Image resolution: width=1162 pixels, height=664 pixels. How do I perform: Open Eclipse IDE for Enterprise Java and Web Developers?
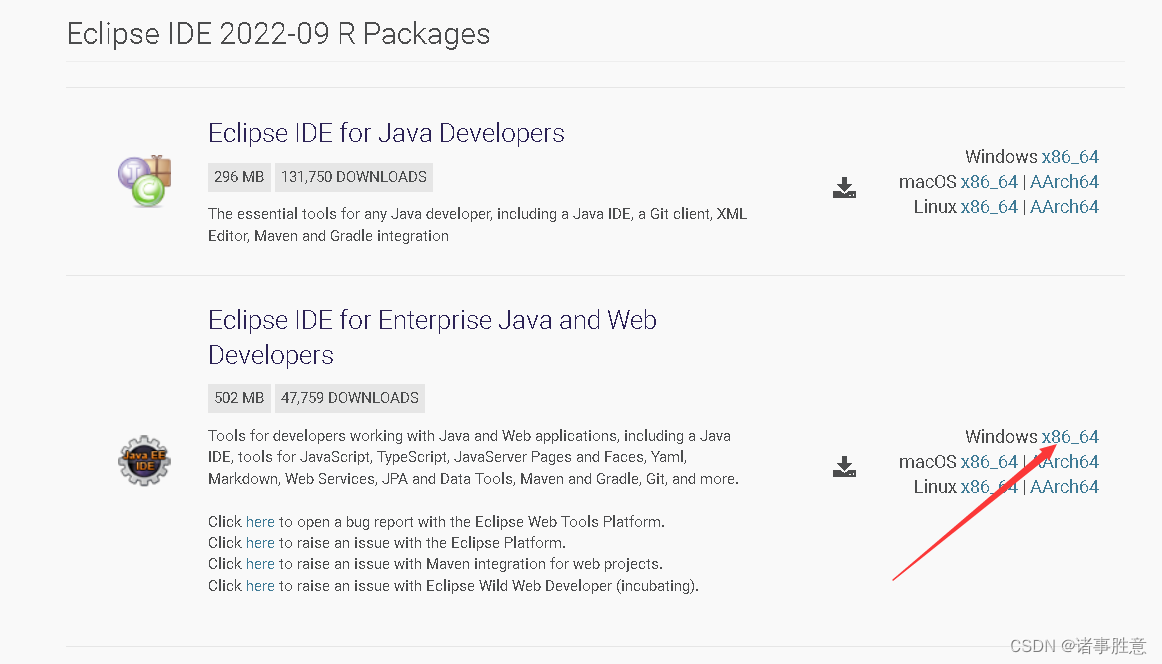point(432,337)
